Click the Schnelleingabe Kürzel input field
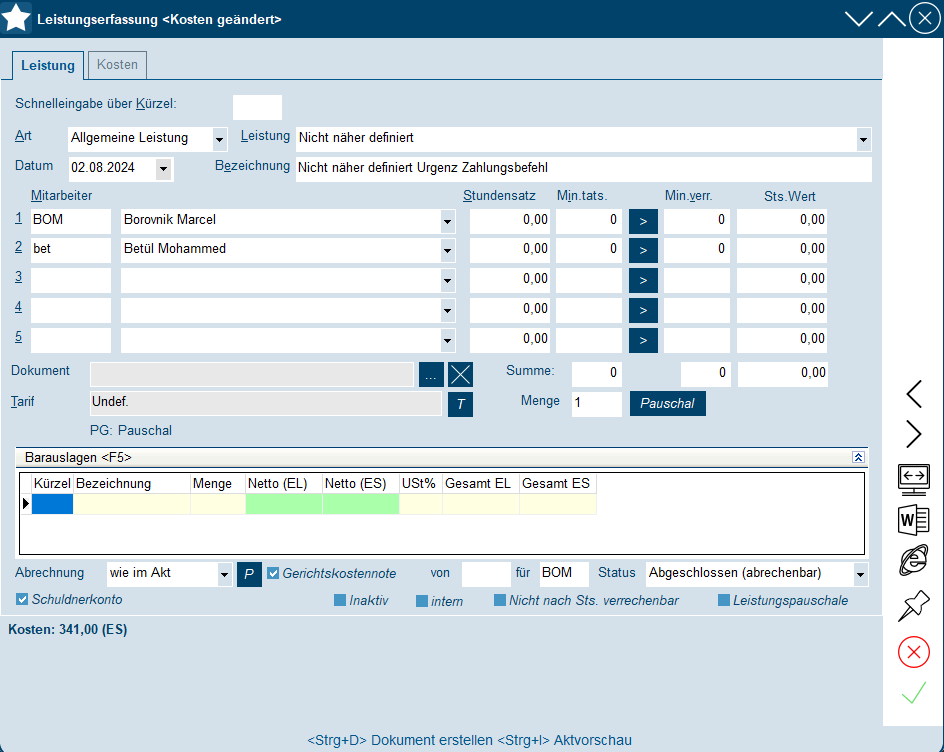This screenshot has width=944, height=752. click(x=257, y=107)
